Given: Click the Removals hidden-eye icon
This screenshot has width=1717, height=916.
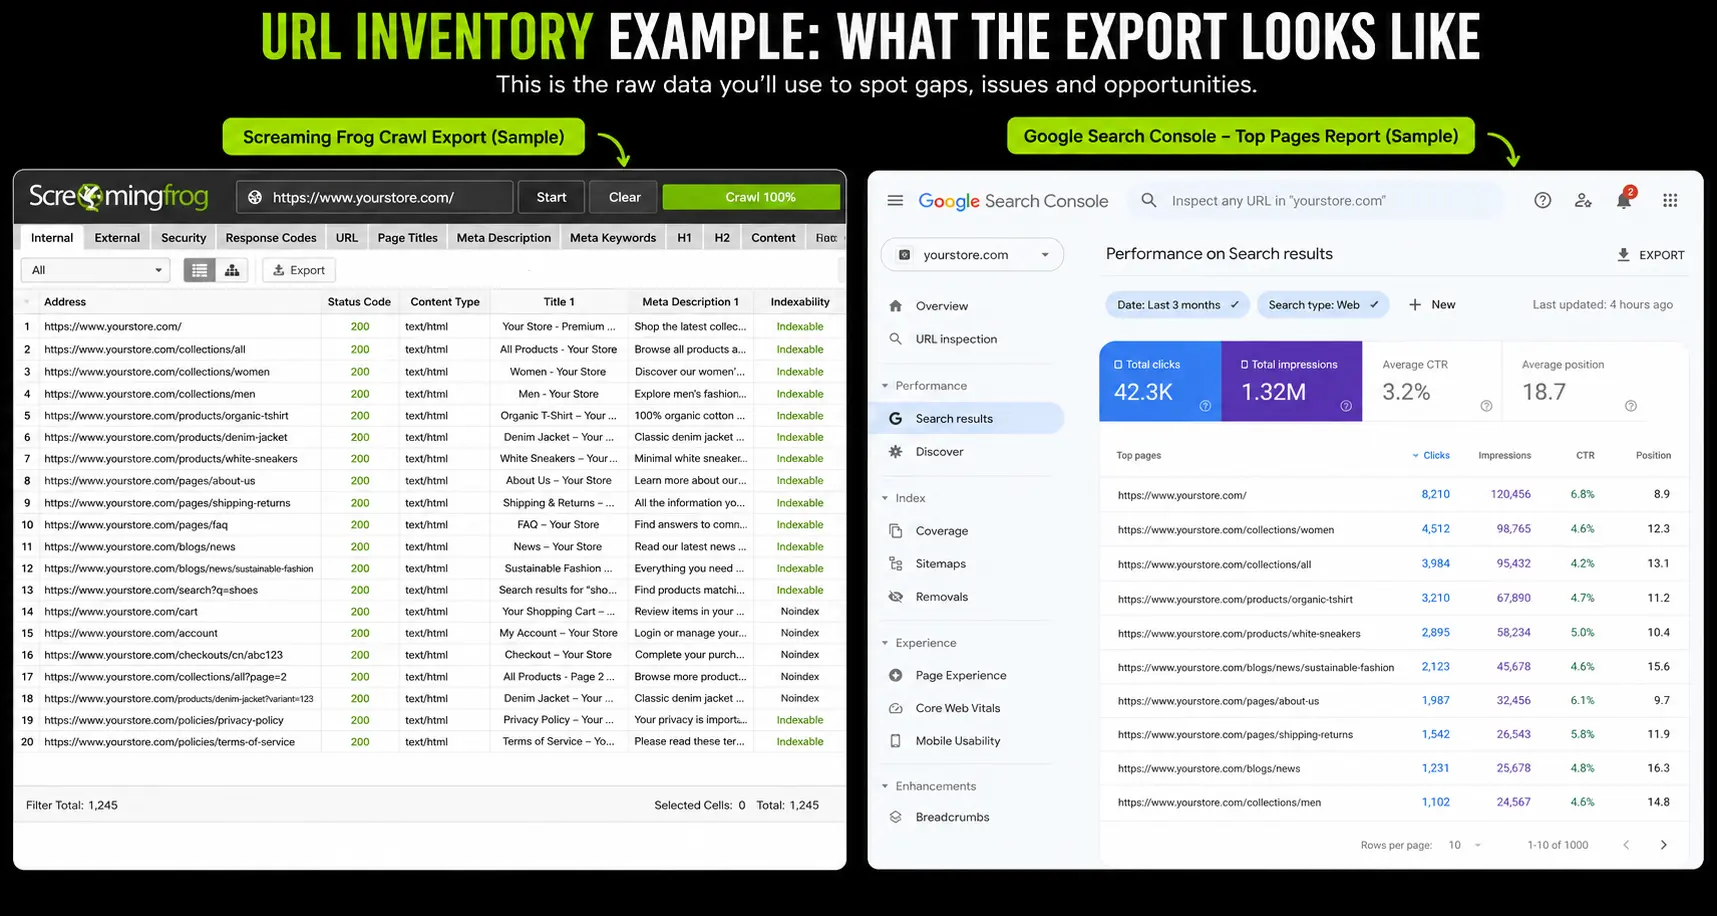Looking at the screenshot, I should [x=896, y=597].
